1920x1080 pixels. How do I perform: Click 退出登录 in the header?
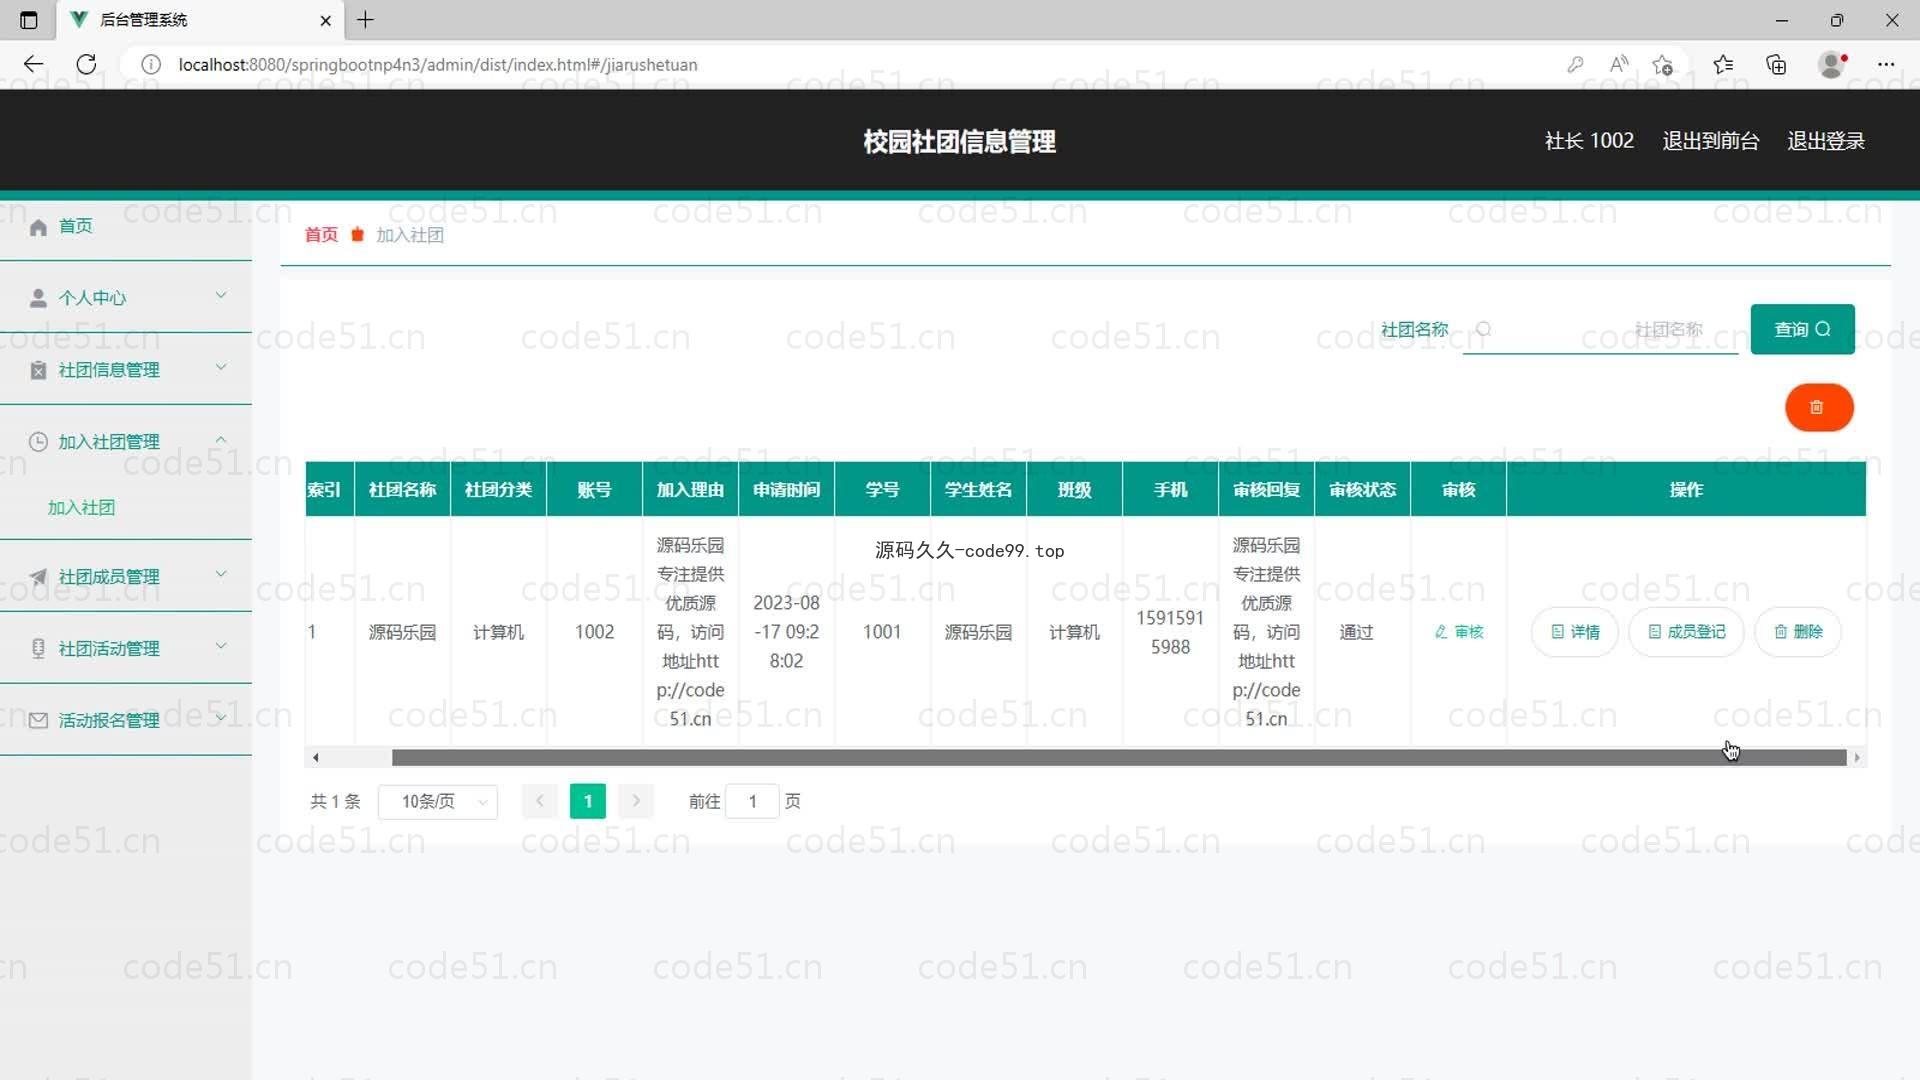(1826, 141)
